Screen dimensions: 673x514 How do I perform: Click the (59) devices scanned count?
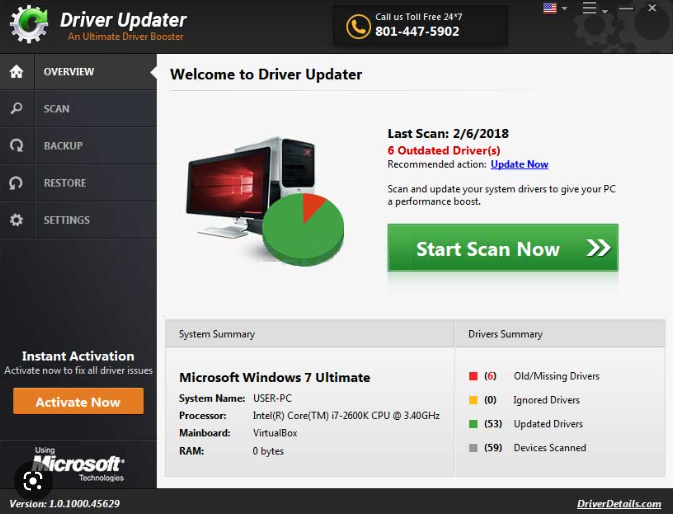click(493, 447)
